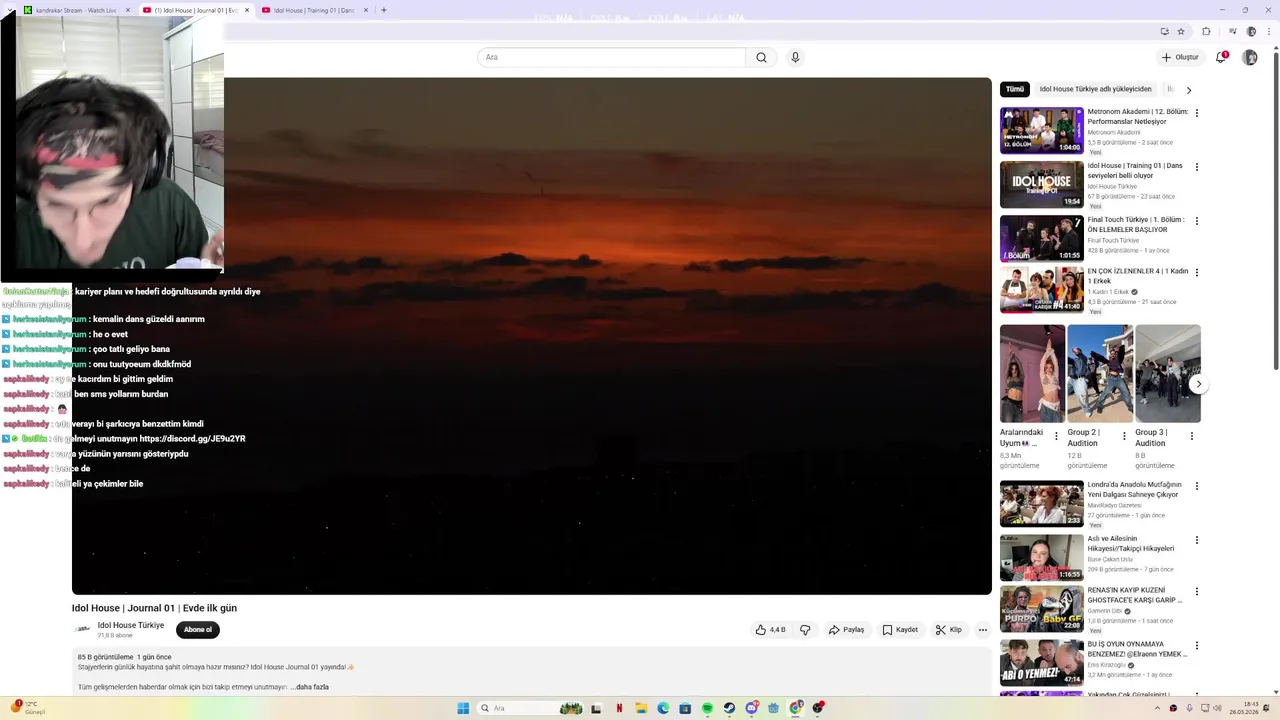
Task: Open options for Metronom Akademi video
Action: click(1197, 113)
